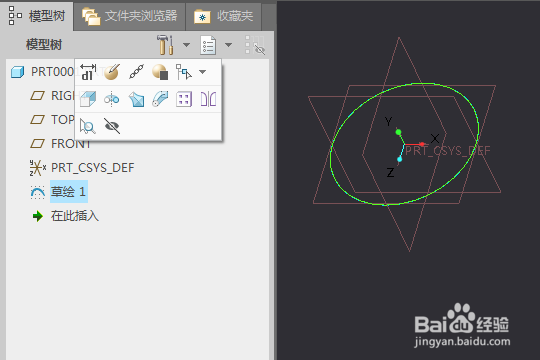
Task: Expand the display list dropdown arrow
Action: point(228,45)
